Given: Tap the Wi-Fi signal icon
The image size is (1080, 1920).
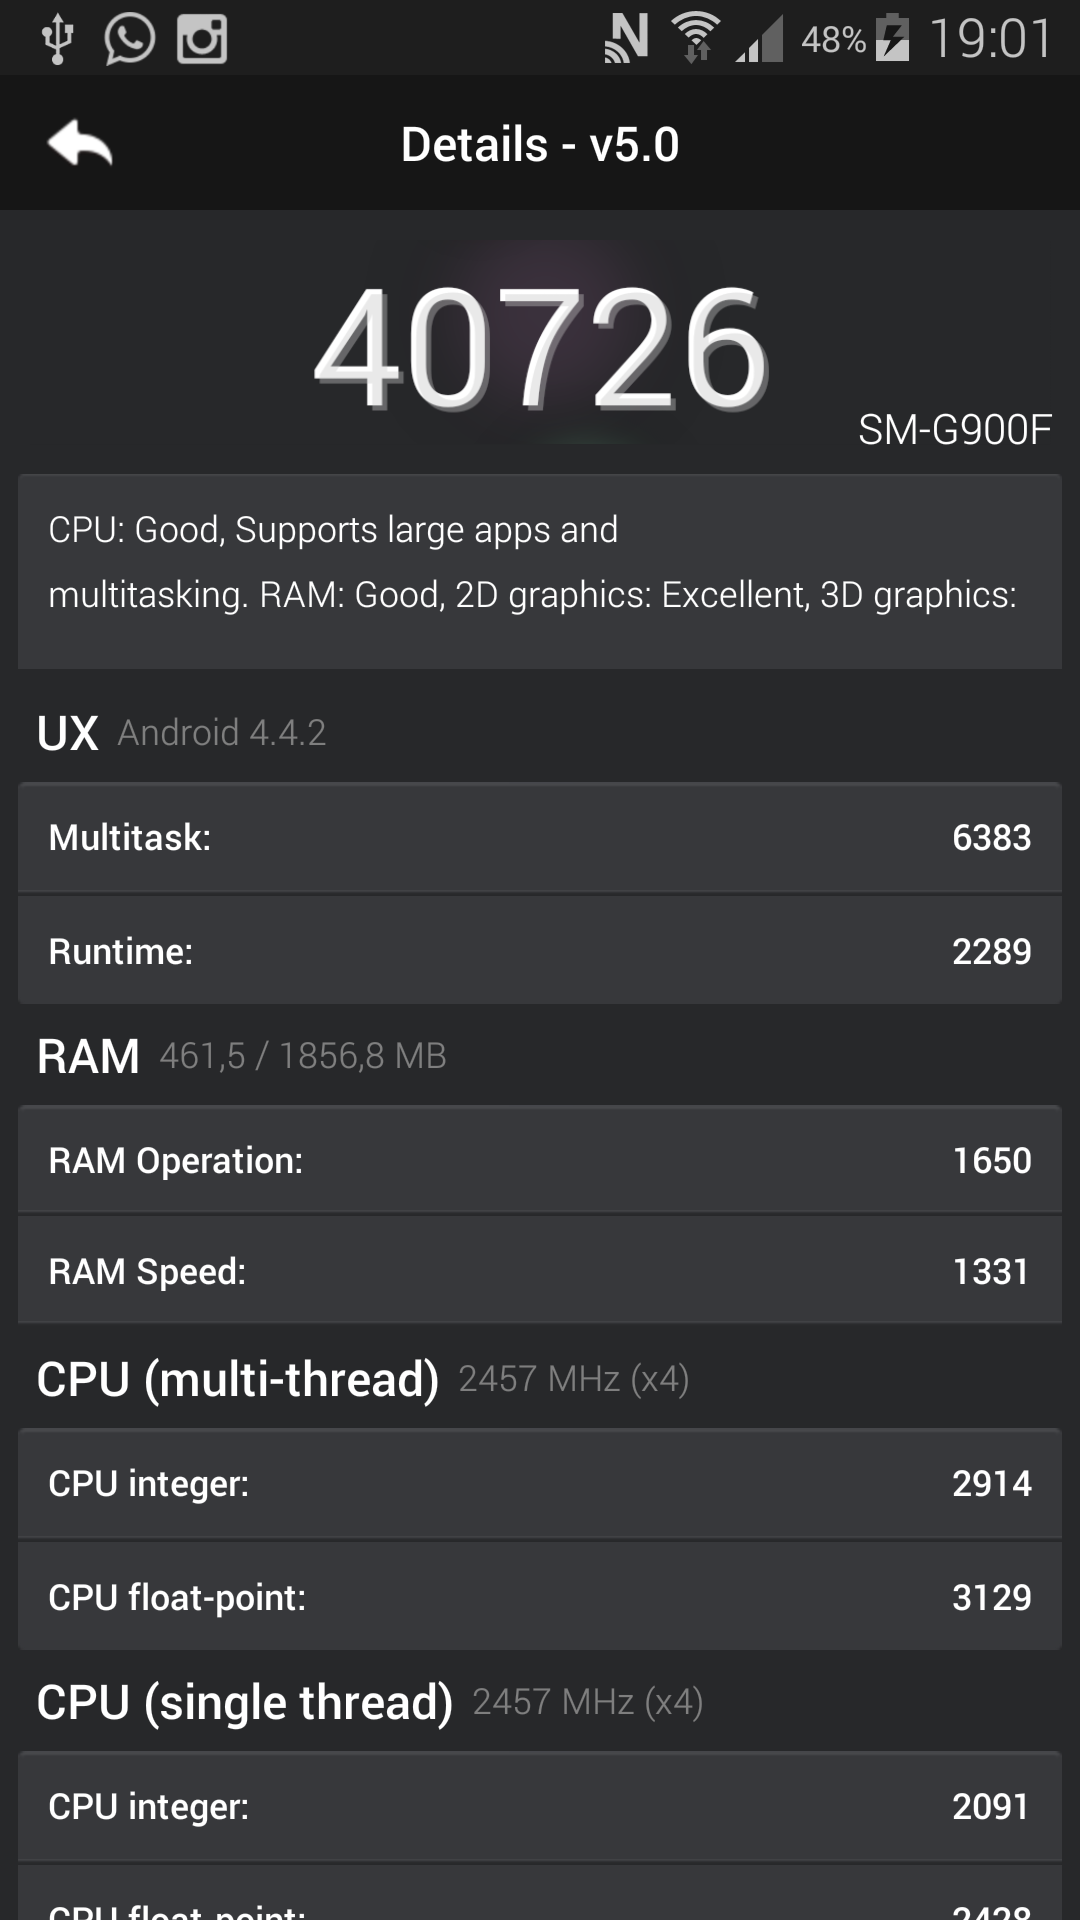Looking at the screenshot, I should [x=696, y=40].
